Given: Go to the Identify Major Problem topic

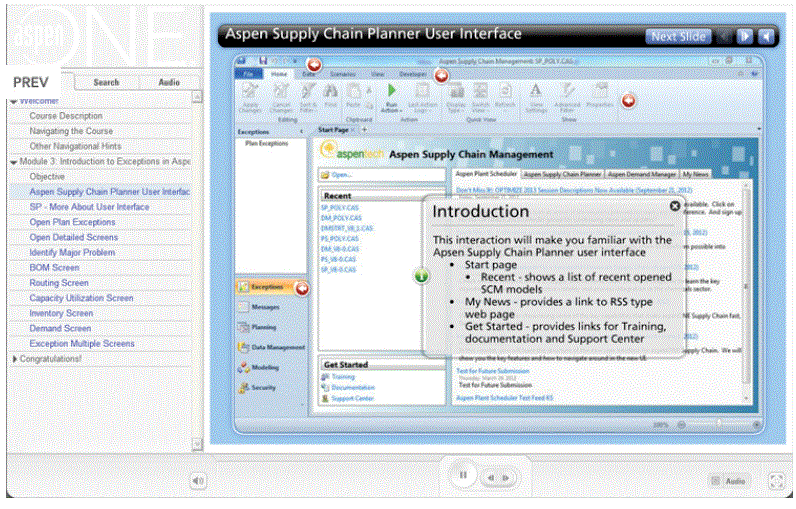Looking at the screenshot, I should coord(72,253).
